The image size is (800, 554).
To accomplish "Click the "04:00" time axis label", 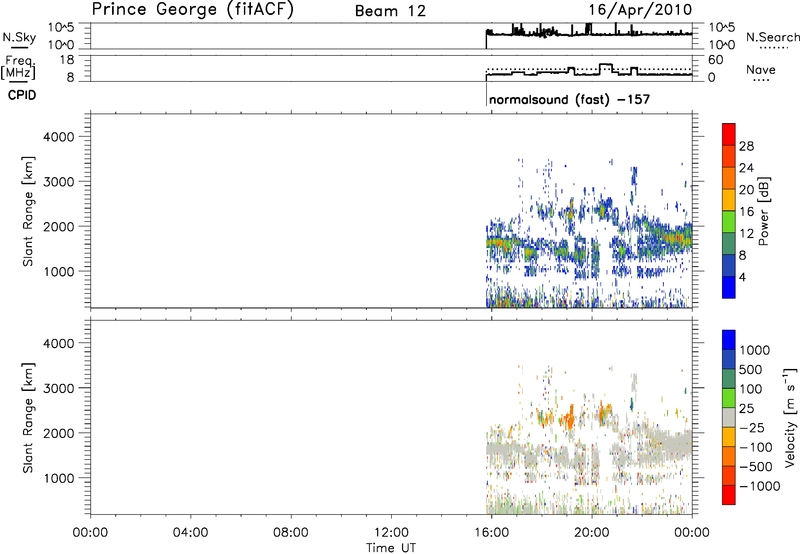I will 190,533.
